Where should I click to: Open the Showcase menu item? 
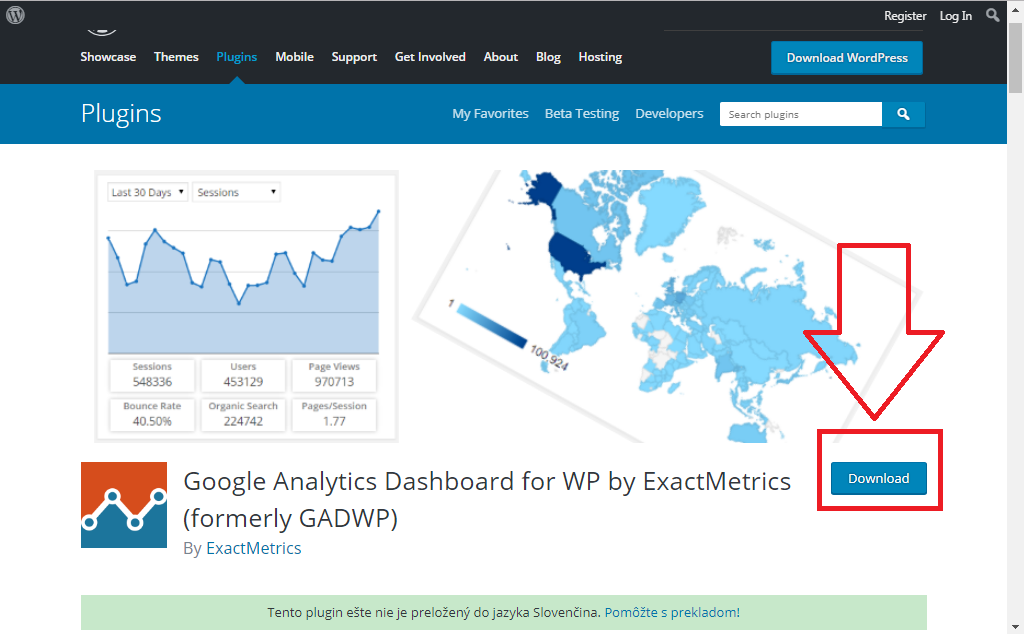[108, 57]
